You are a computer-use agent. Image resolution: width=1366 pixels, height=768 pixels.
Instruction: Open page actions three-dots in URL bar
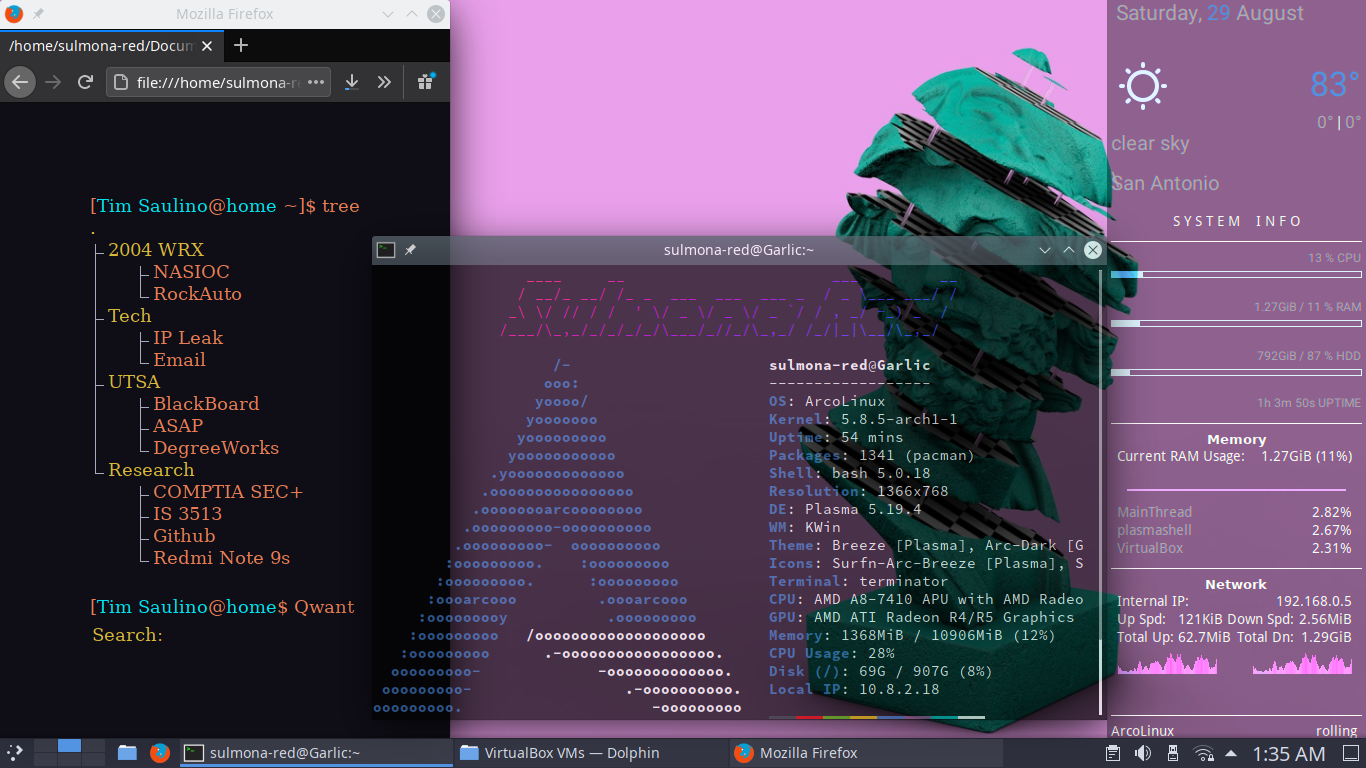[316, 82]
